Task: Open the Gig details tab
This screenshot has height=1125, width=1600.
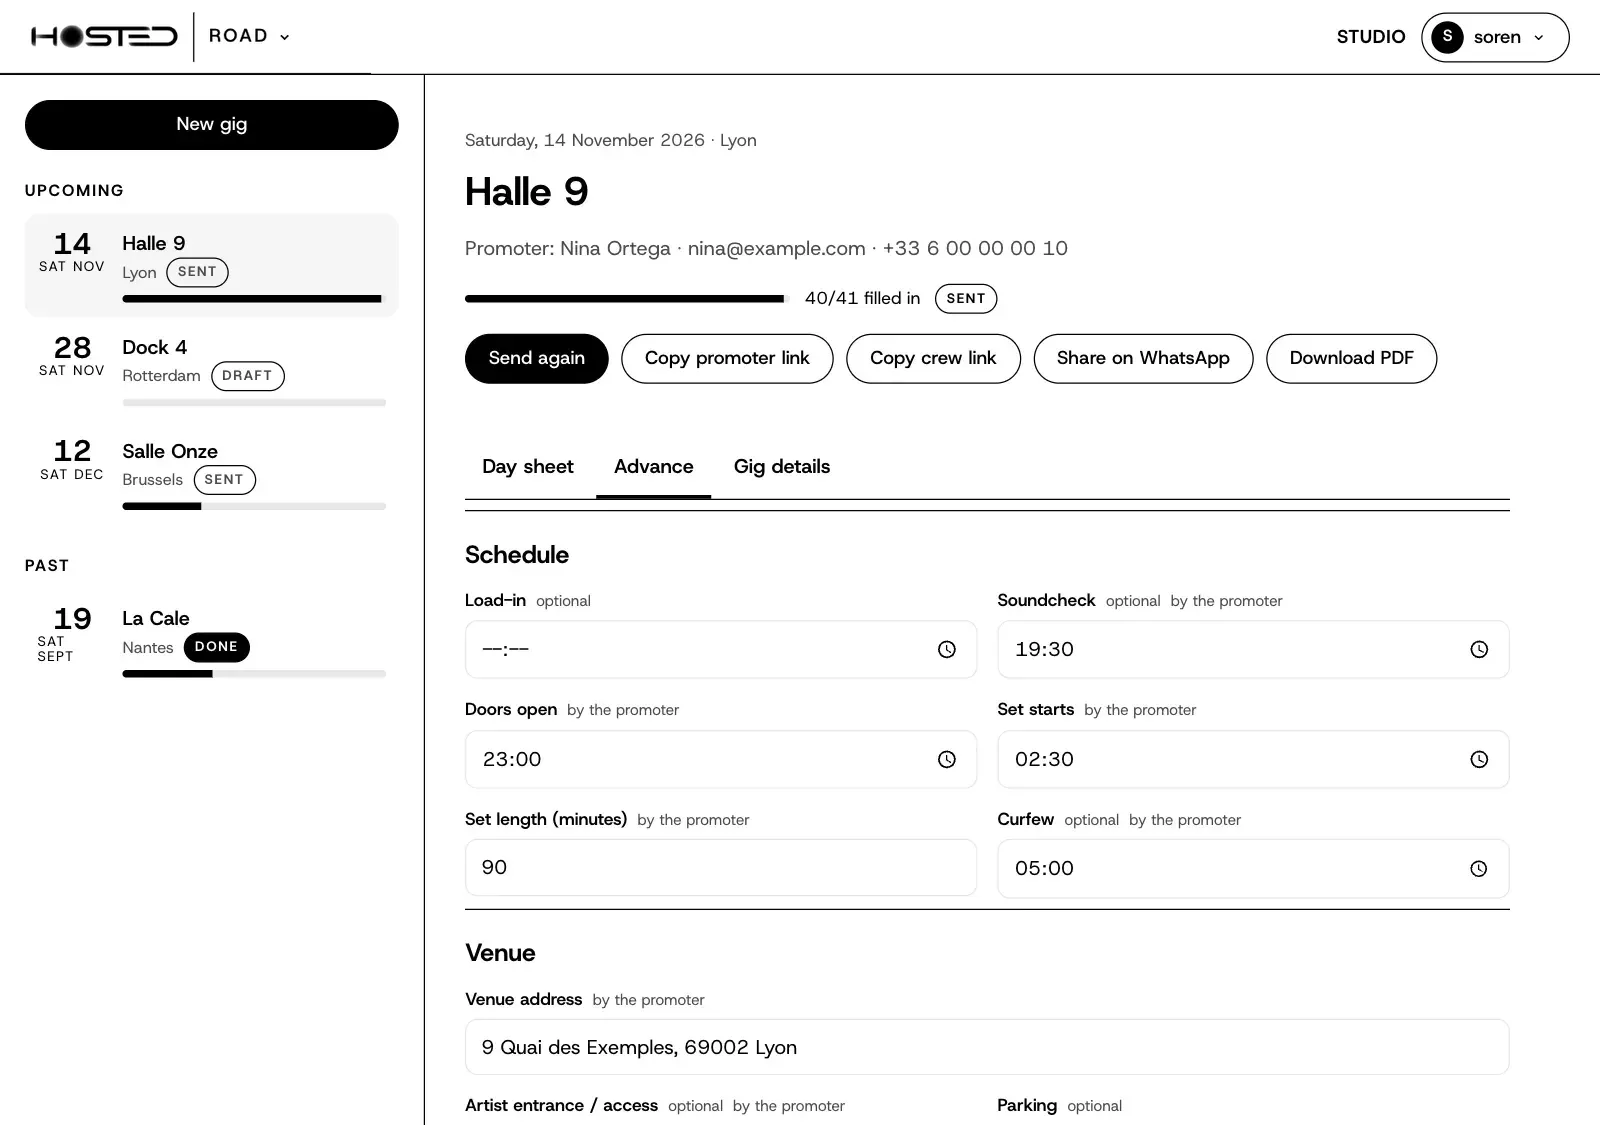Action: click(782, 467)
